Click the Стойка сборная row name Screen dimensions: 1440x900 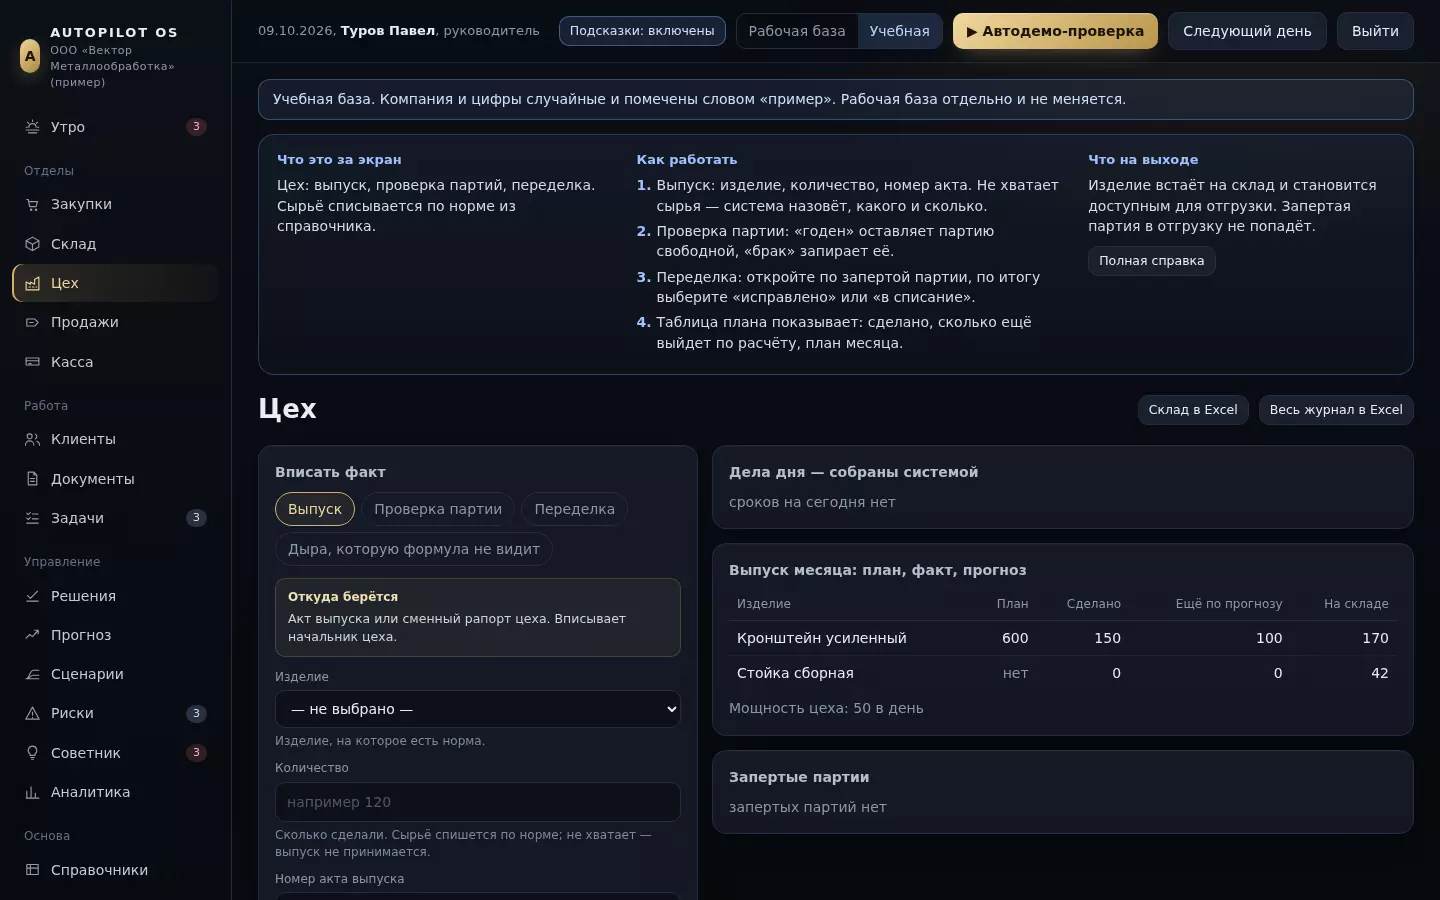pos(795,673)
